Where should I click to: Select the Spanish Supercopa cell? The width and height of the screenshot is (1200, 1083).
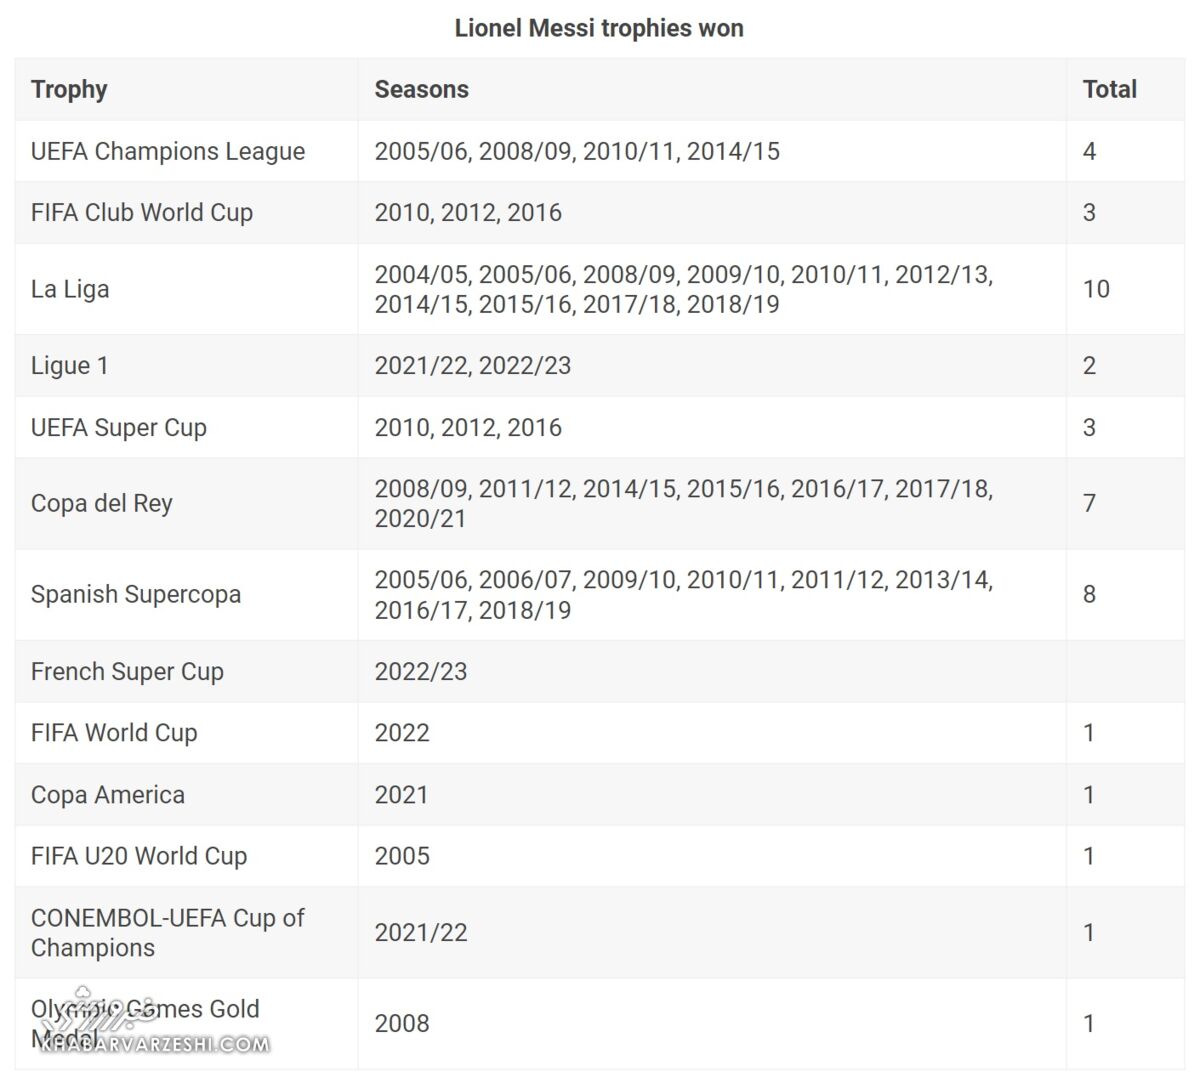coord(136,594)
